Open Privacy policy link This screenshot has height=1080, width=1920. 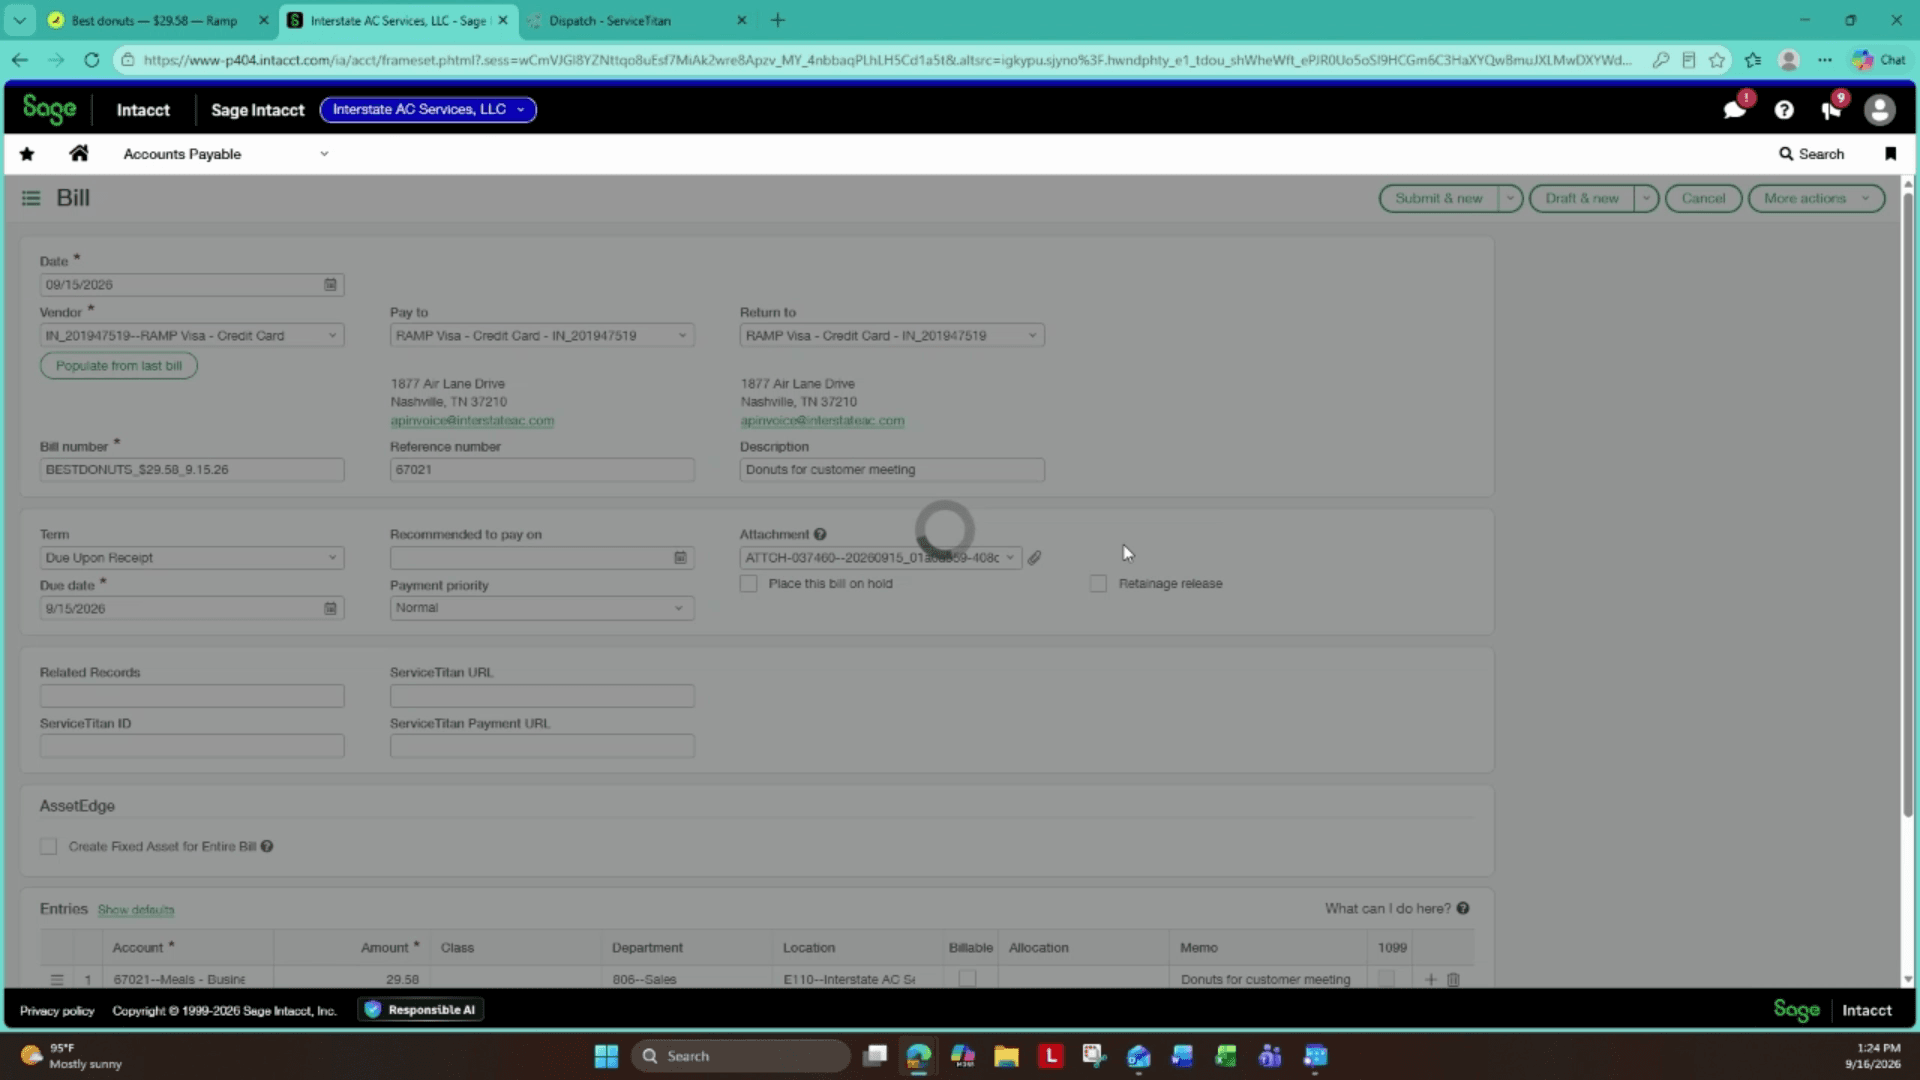(x=57, y=1011)
